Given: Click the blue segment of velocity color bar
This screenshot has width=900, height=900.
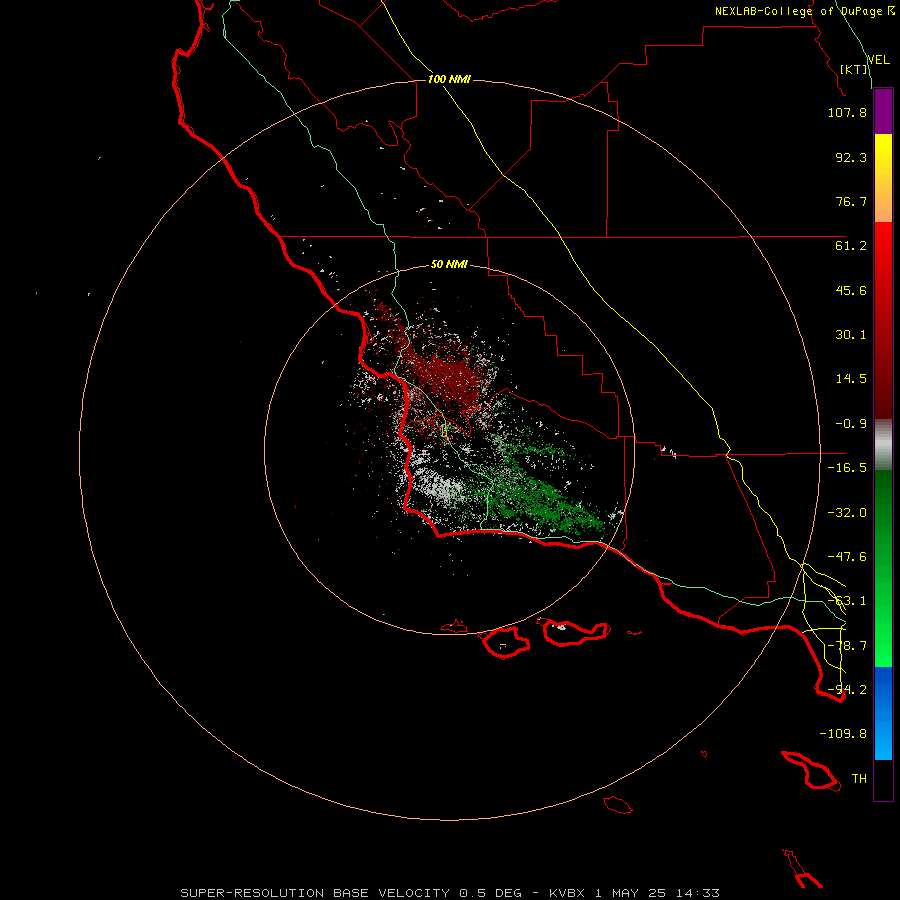Looking at the screenshot, I should (883, 713).
